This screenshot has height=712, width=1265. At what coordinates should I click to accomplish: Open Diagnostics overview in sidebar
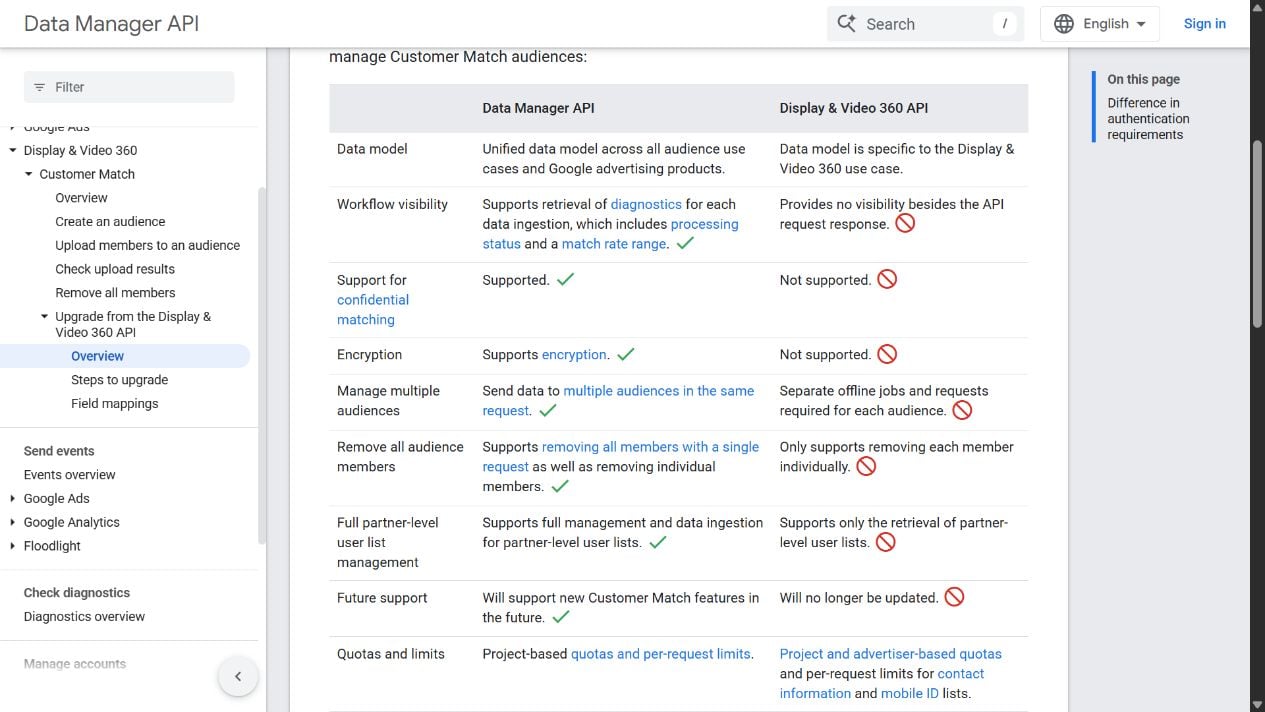point(84,617)
